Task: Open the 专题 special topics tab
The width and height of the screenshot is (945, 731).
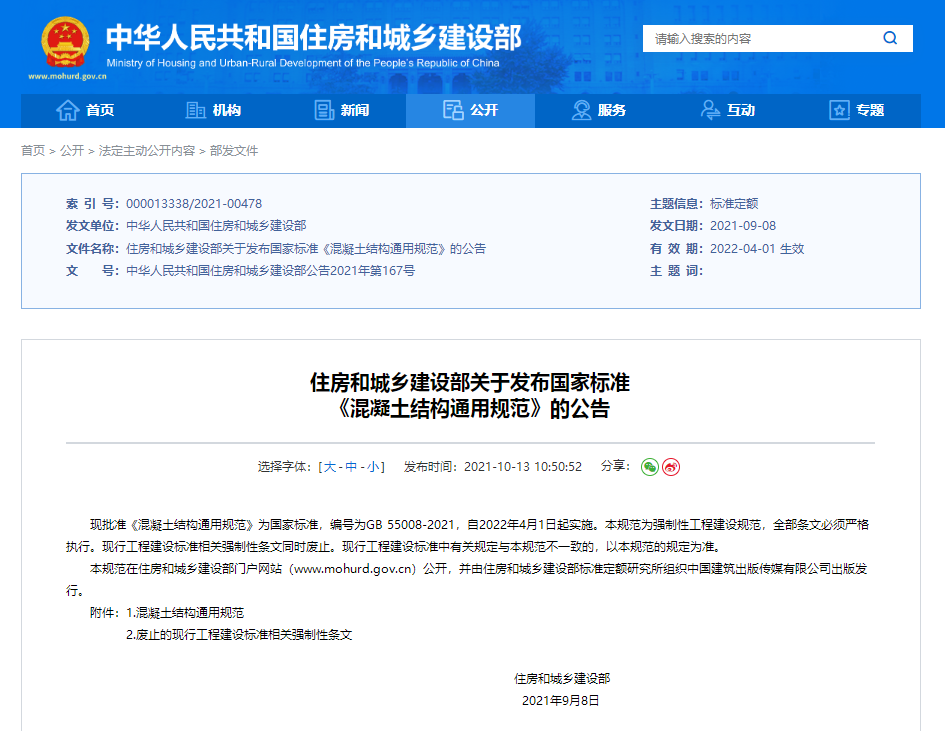Action: point(856,110)
